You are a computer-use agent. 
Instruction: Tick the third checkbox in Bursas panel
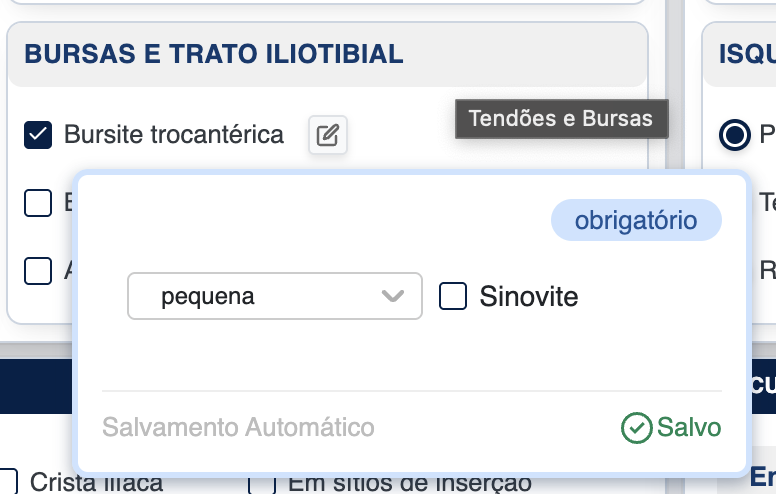pyautogui.click(x=38, y=270)
